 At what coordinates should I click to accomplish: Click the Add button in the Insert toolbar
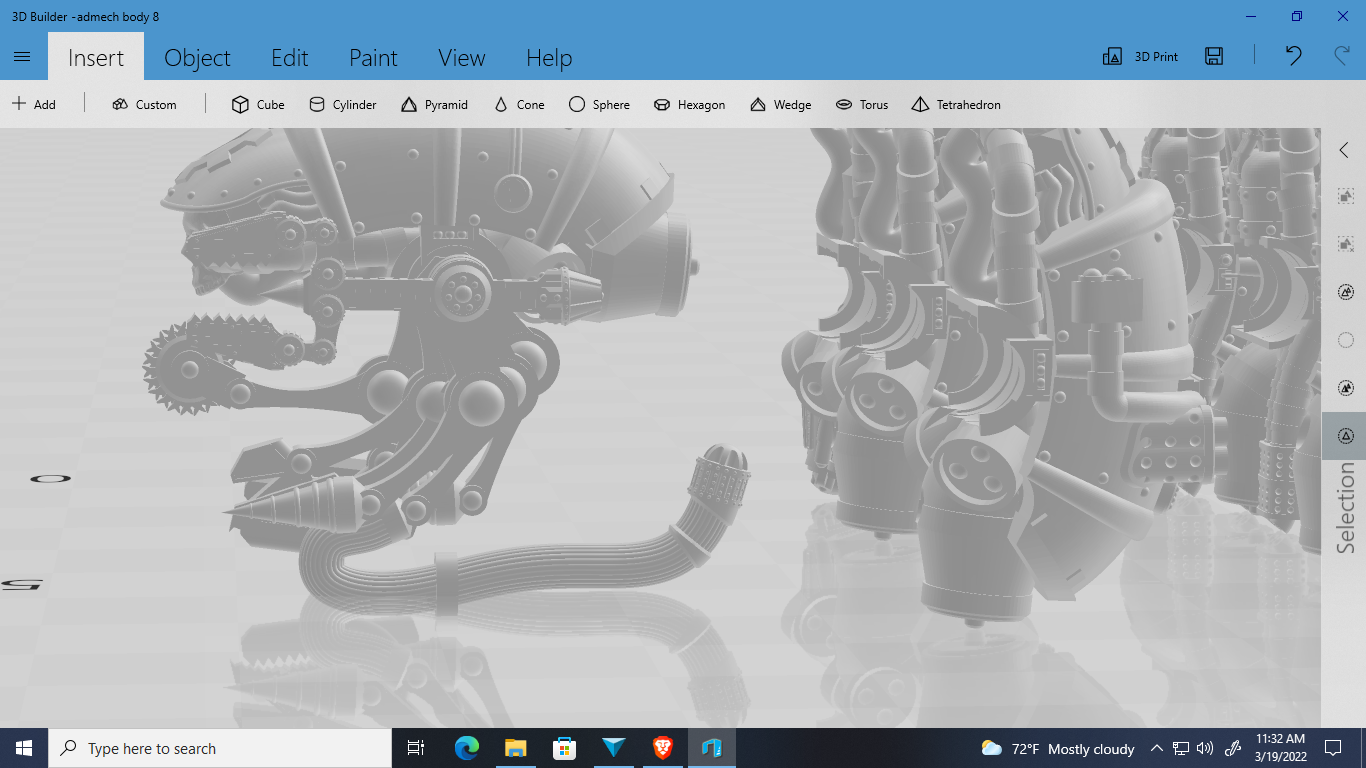tap(34, 104)
